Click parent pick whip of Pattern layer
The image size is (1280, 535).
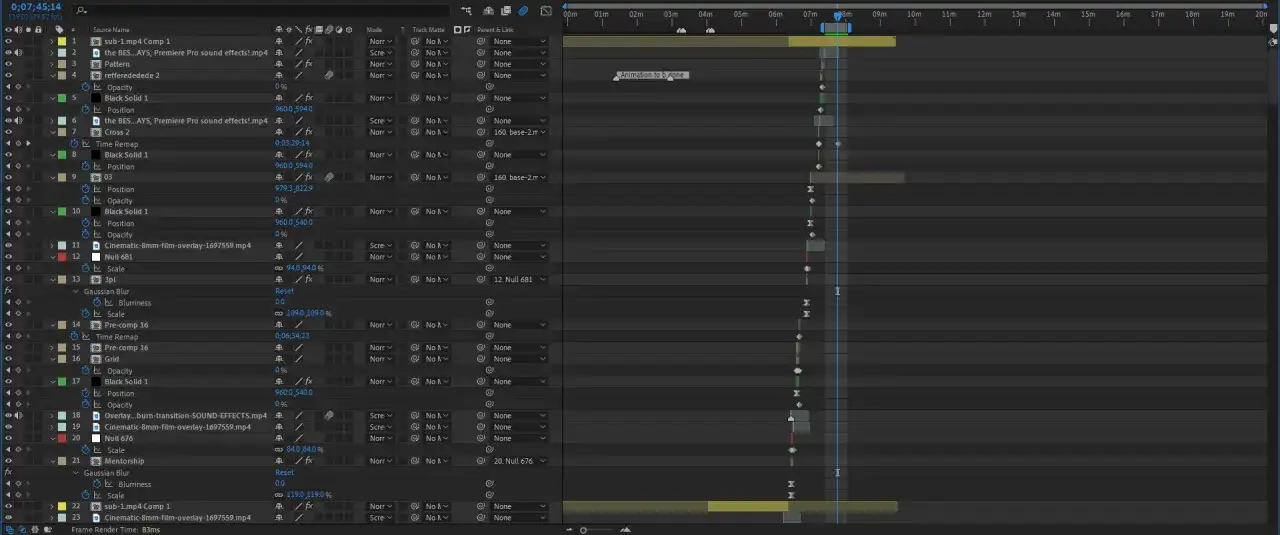tap(480, 64)
